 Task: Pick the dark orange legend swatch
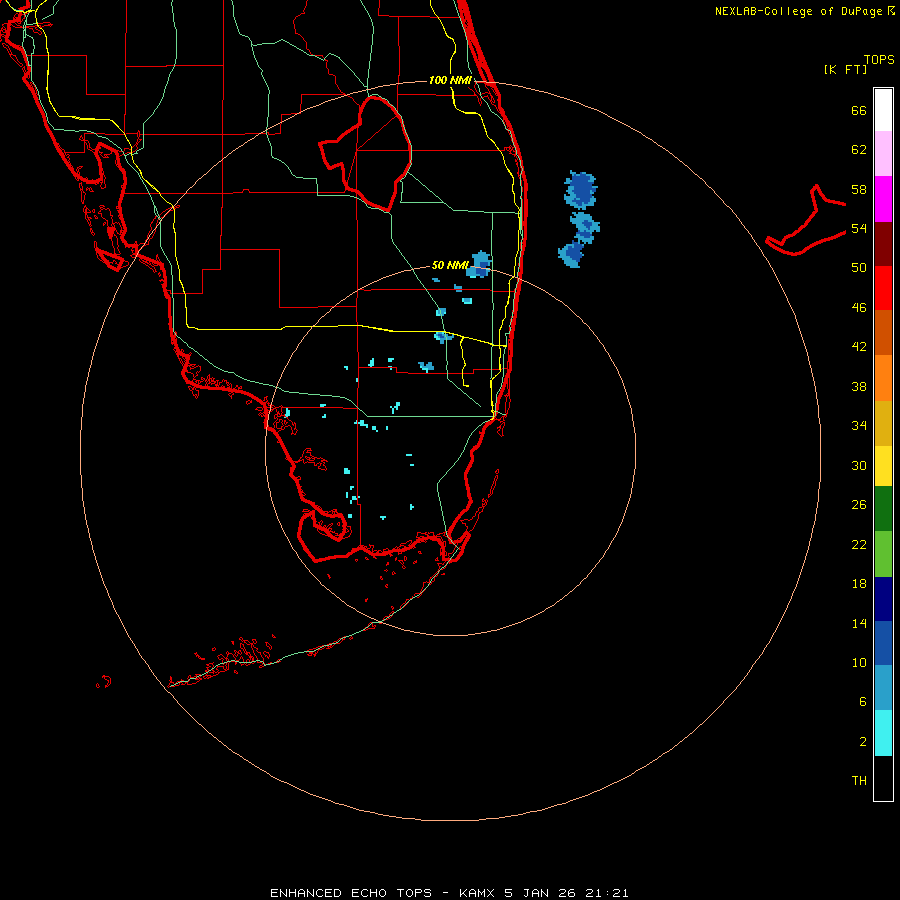[883, 332]
